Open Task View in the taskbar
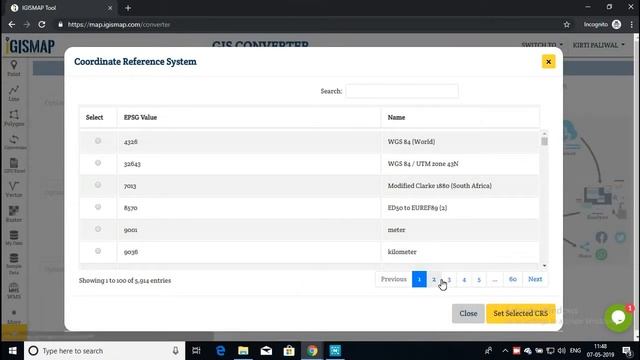Viewport: 640px width, 360px height. [x=196, y=351]
